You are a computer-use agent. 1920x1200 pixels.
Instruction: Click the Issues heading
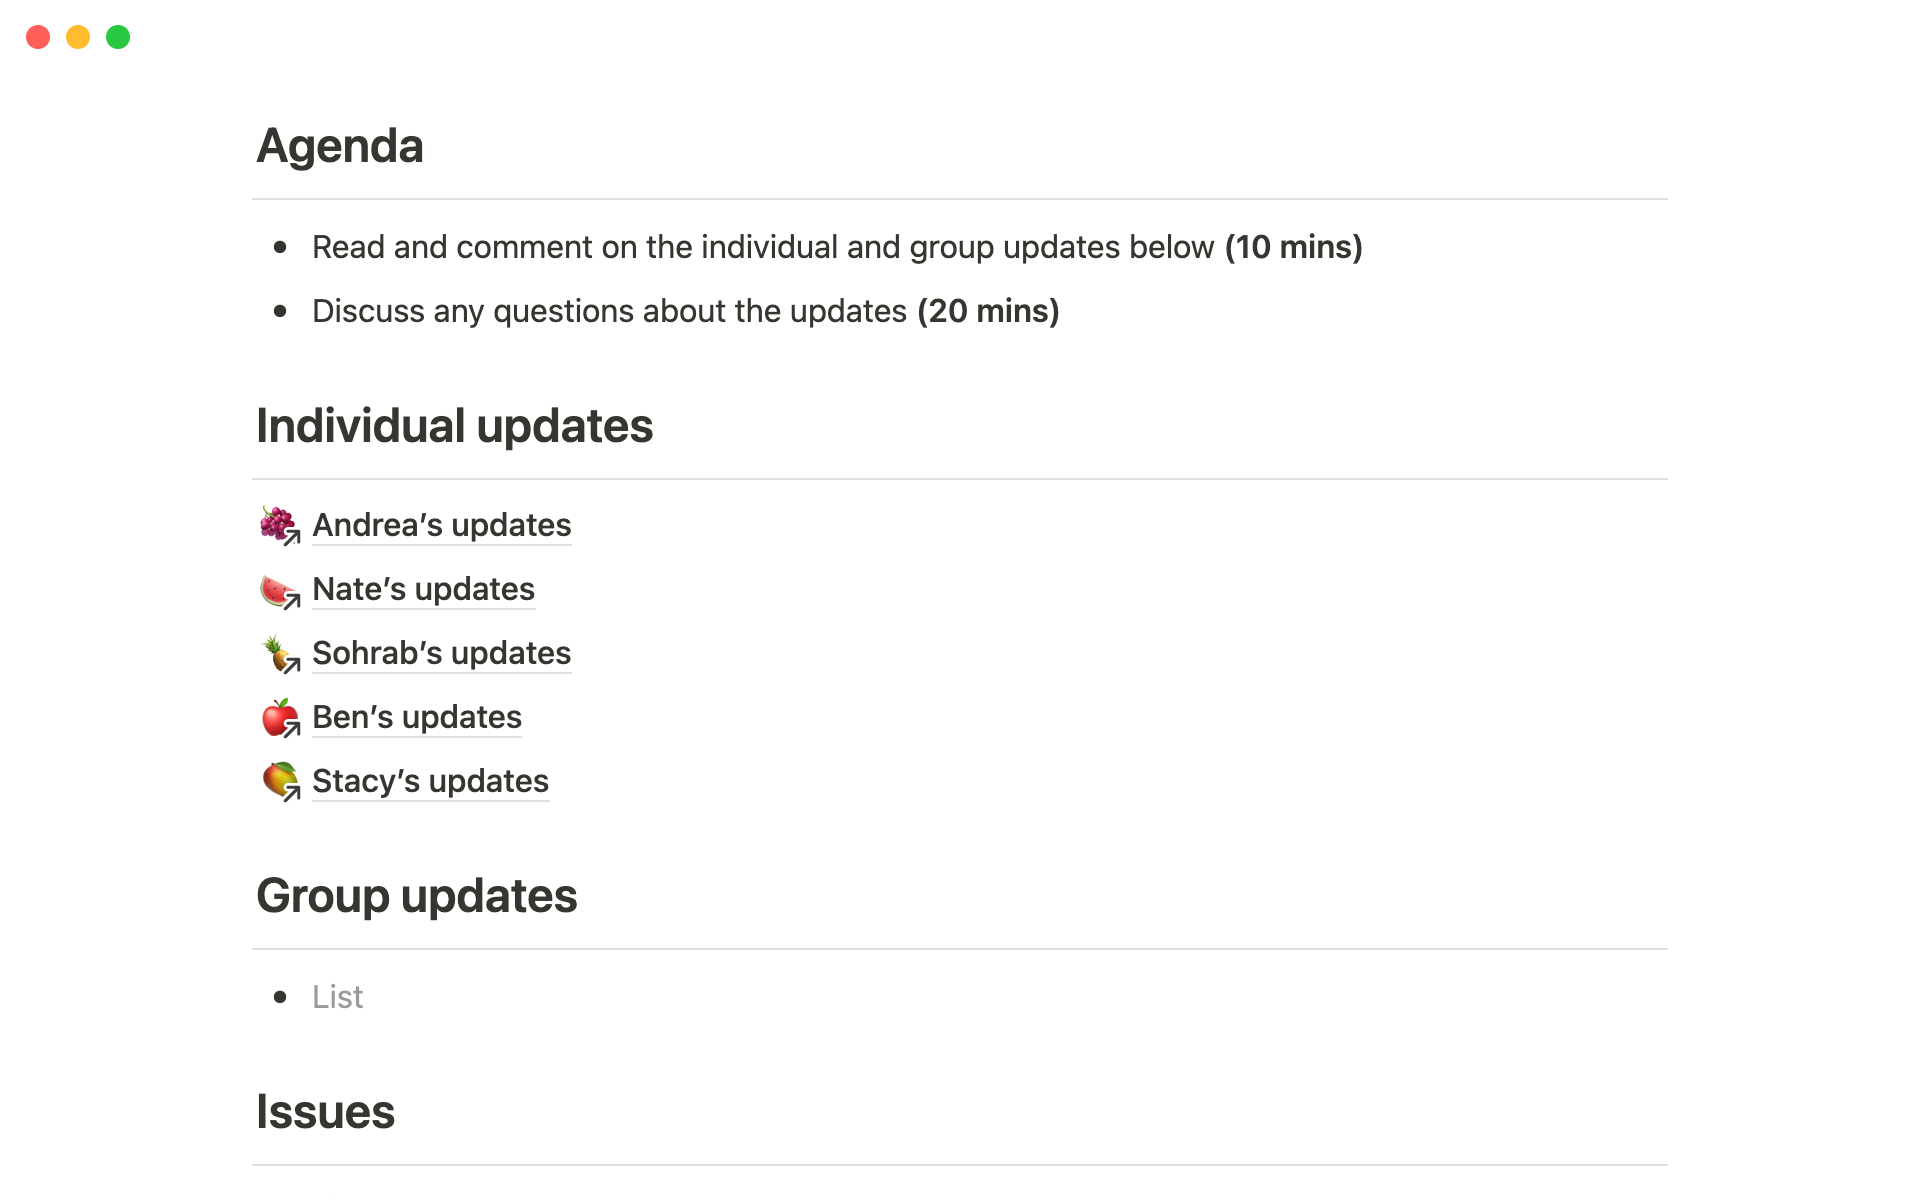tap(325, 1112)
